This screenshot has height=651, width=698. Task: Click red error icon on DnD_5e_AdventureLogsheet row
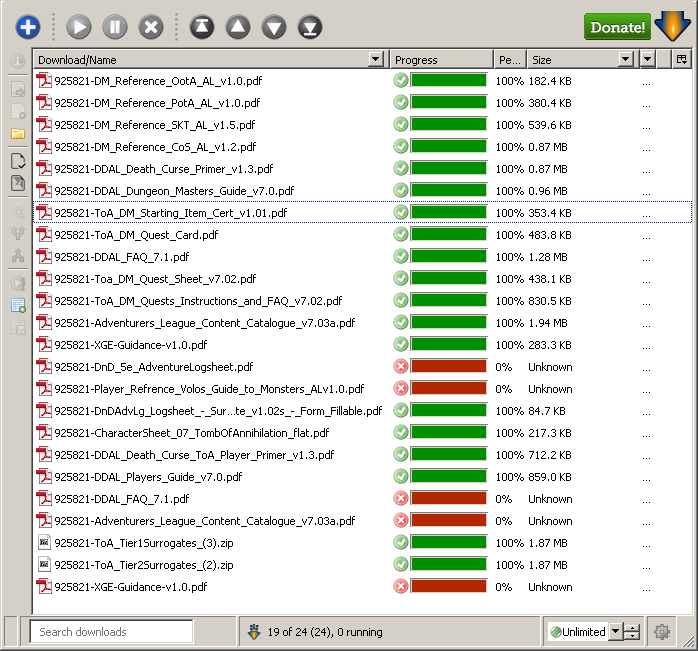[x=401, y=366]
